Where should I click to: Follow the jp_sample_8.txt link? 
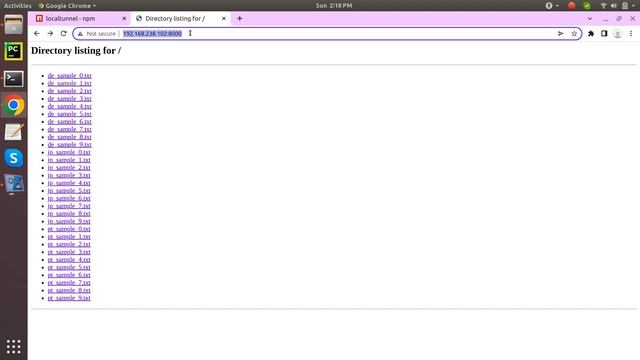[69, 213]
